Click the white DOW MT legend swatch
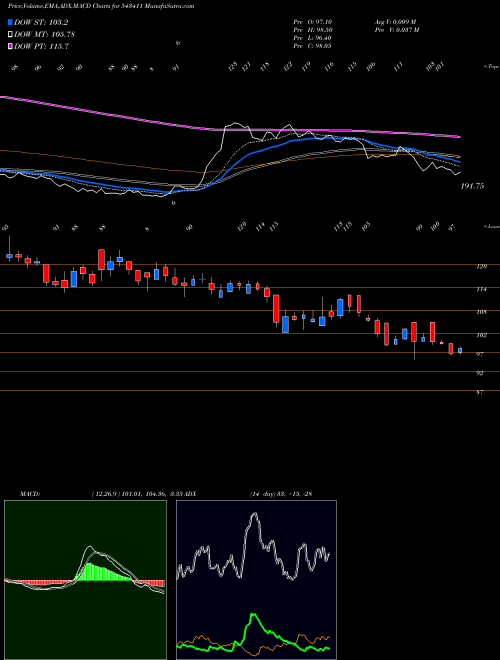The image size is (500, 660). [x=11, y=35]
